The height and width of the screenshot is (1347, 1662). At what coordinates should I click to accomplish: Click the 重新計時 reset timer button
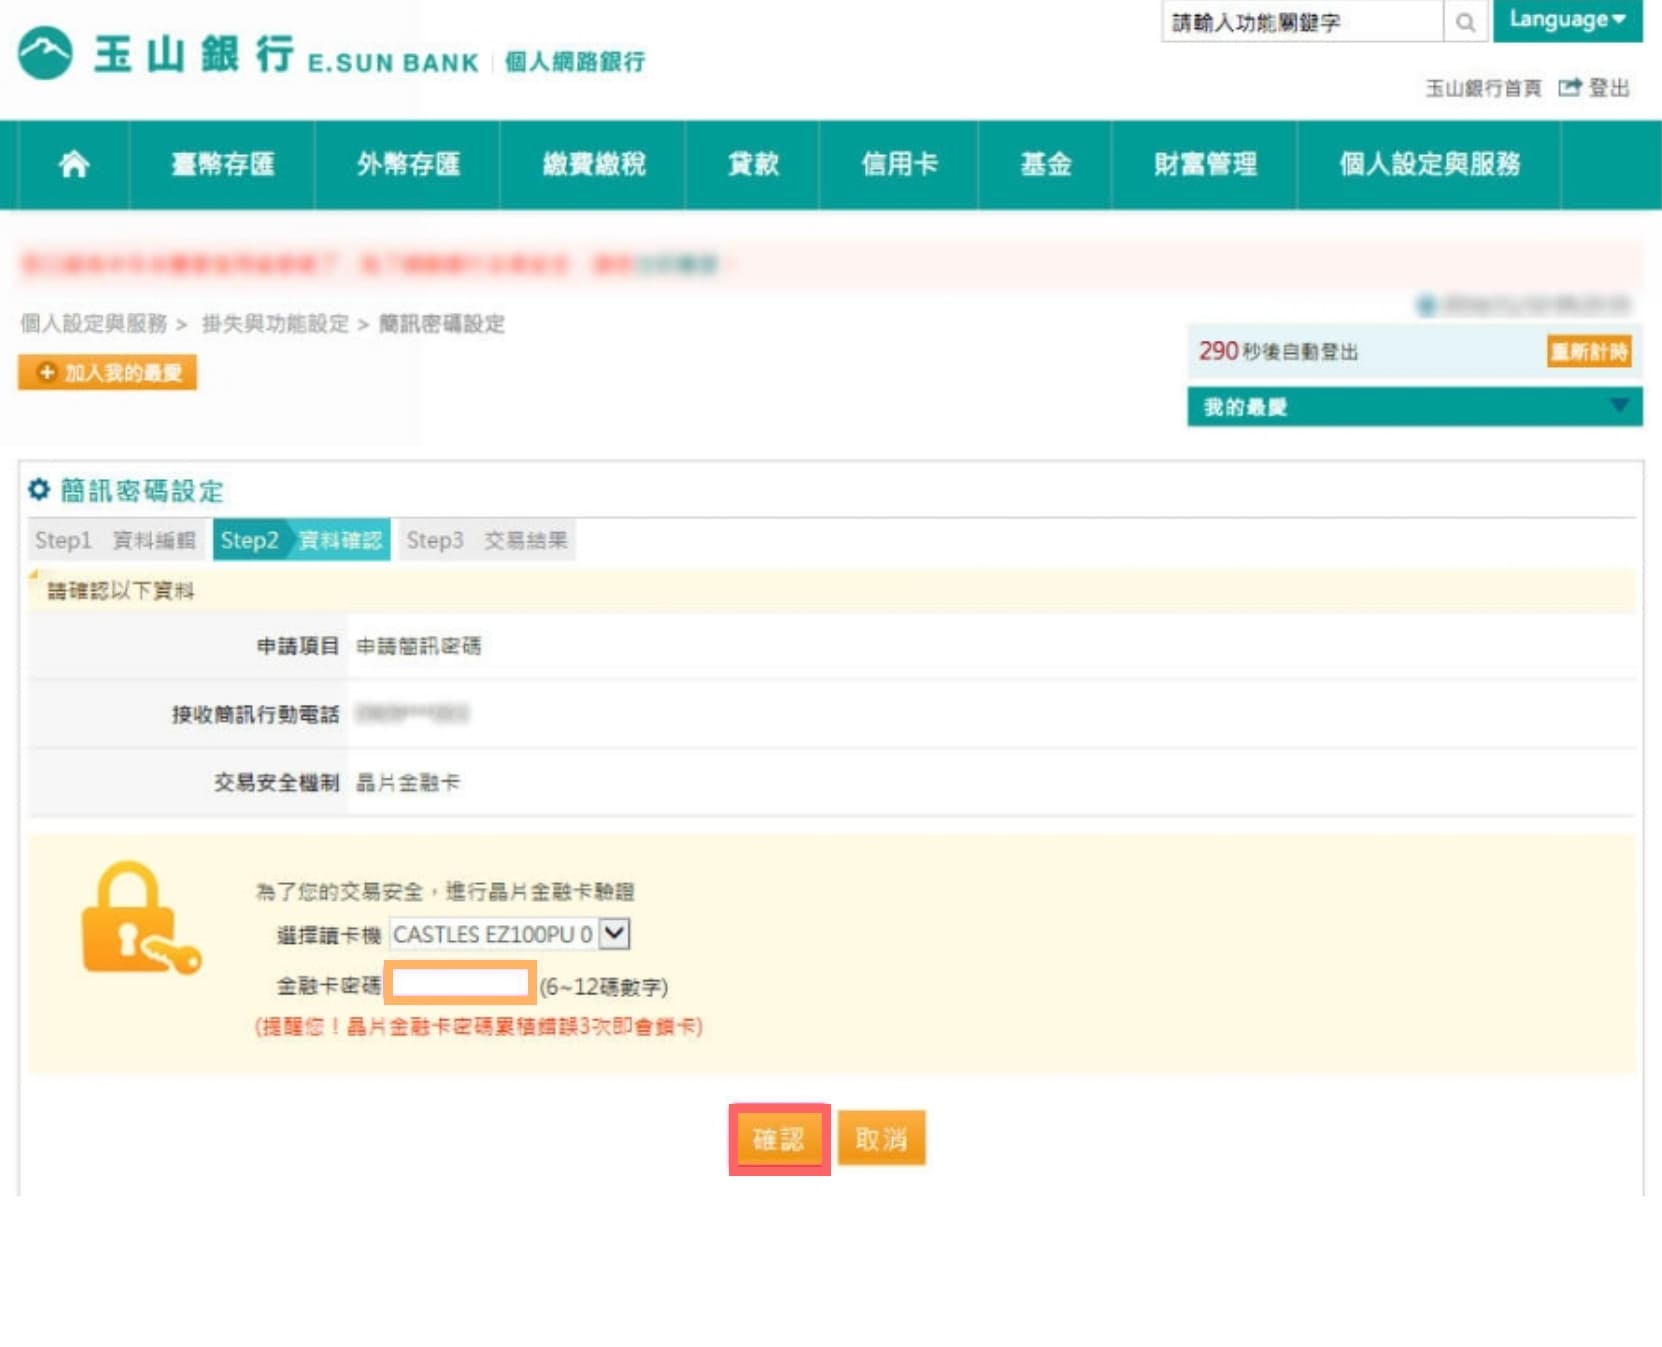1589,352
